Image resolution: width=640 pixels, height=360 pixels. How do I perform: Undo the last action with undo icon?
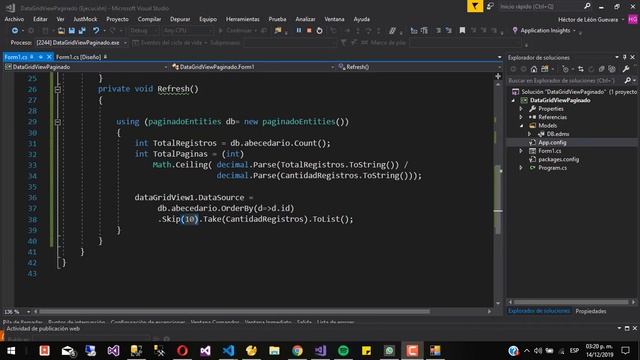pyautogui.click(x=96, y=31)
